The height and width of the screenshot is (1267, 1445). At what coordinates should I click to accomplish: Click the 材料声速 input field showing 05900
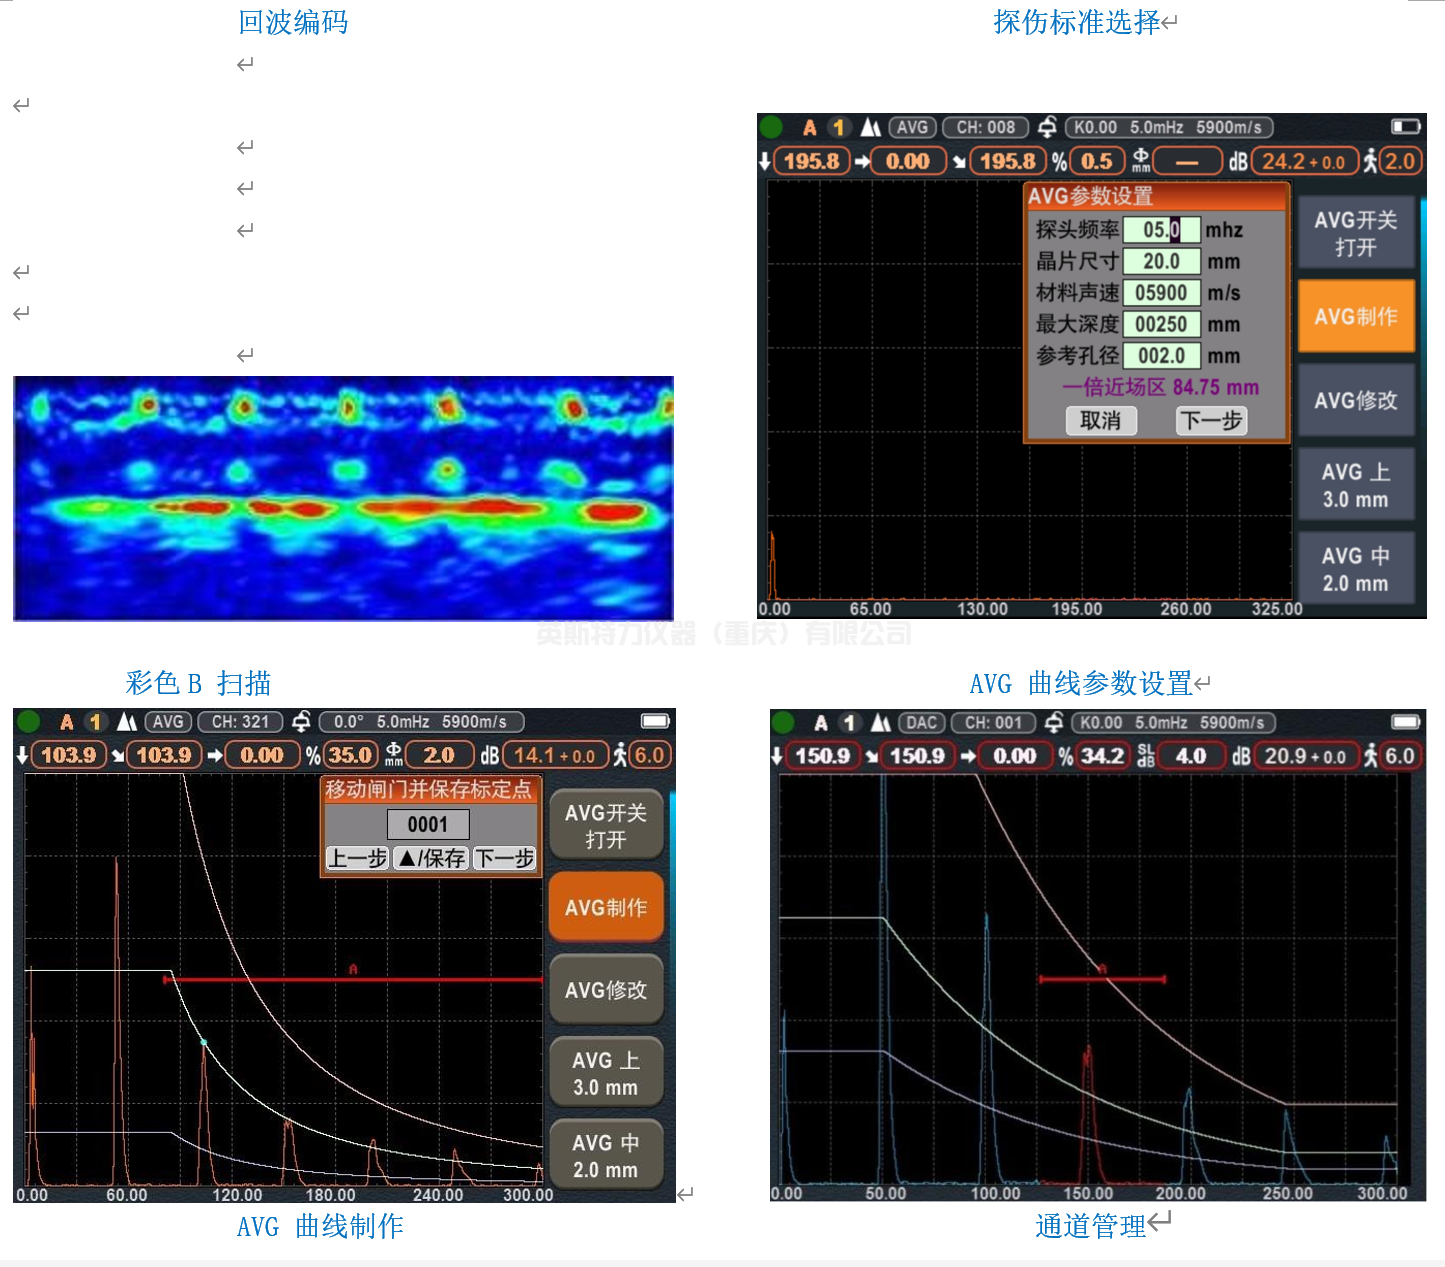1160,293
